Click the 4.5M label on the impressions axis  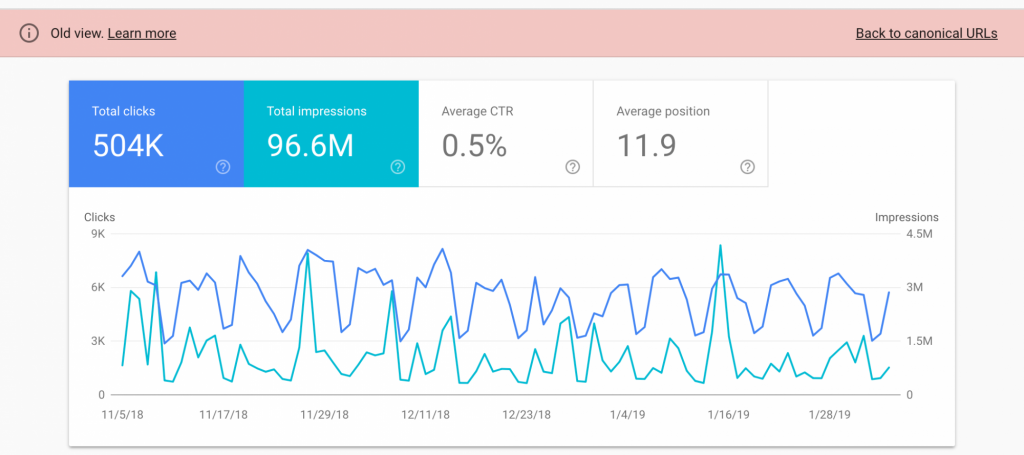pos(920,234)
